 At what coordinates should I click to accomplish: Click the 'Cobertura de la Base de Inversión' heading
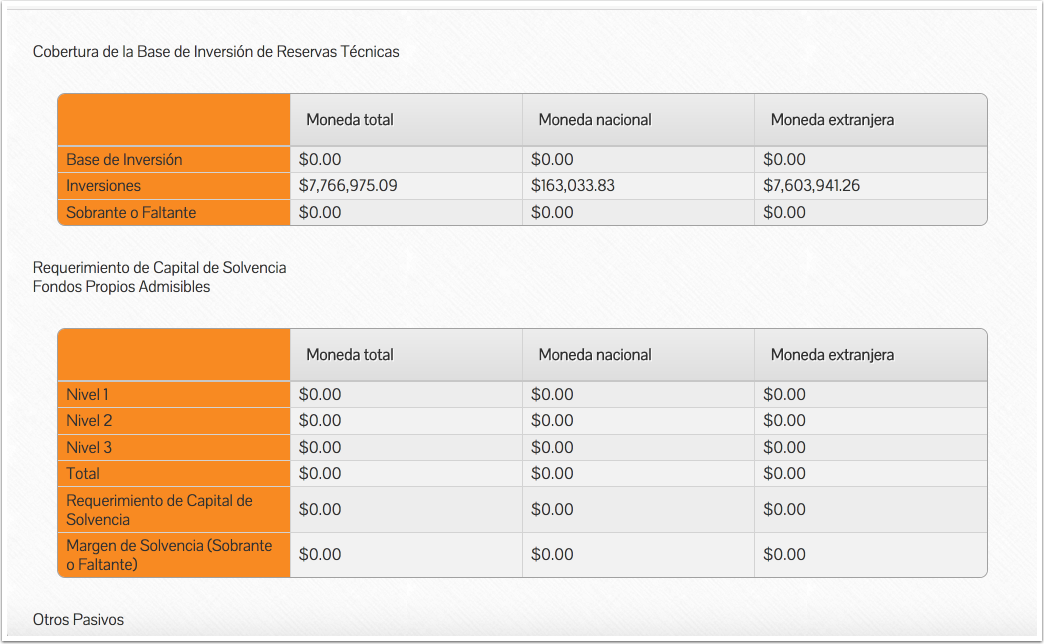(x=215, y=52)
